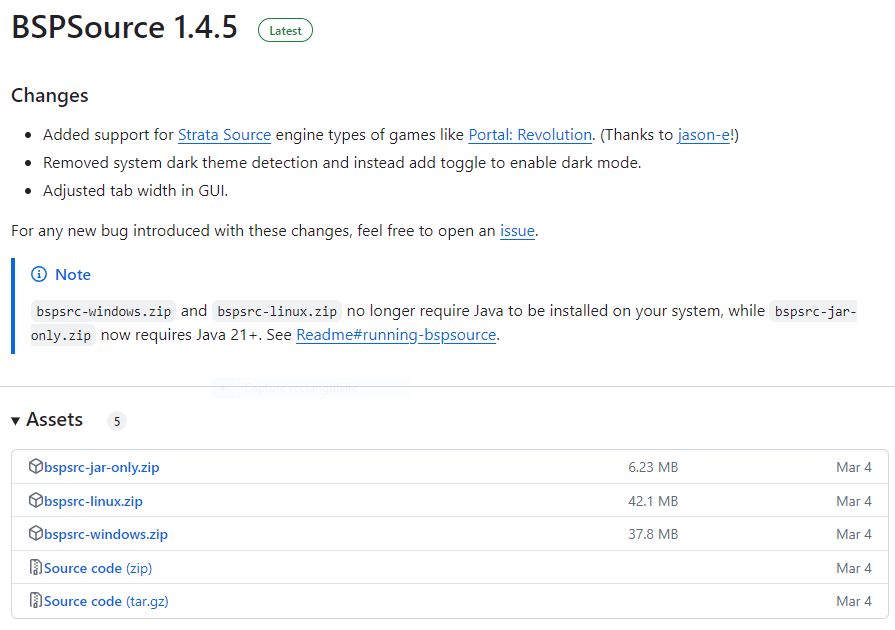Click the package icon beside bspsrc-windows.zip
This screenshot has width=895, height=630.
[x=35, y=534]
